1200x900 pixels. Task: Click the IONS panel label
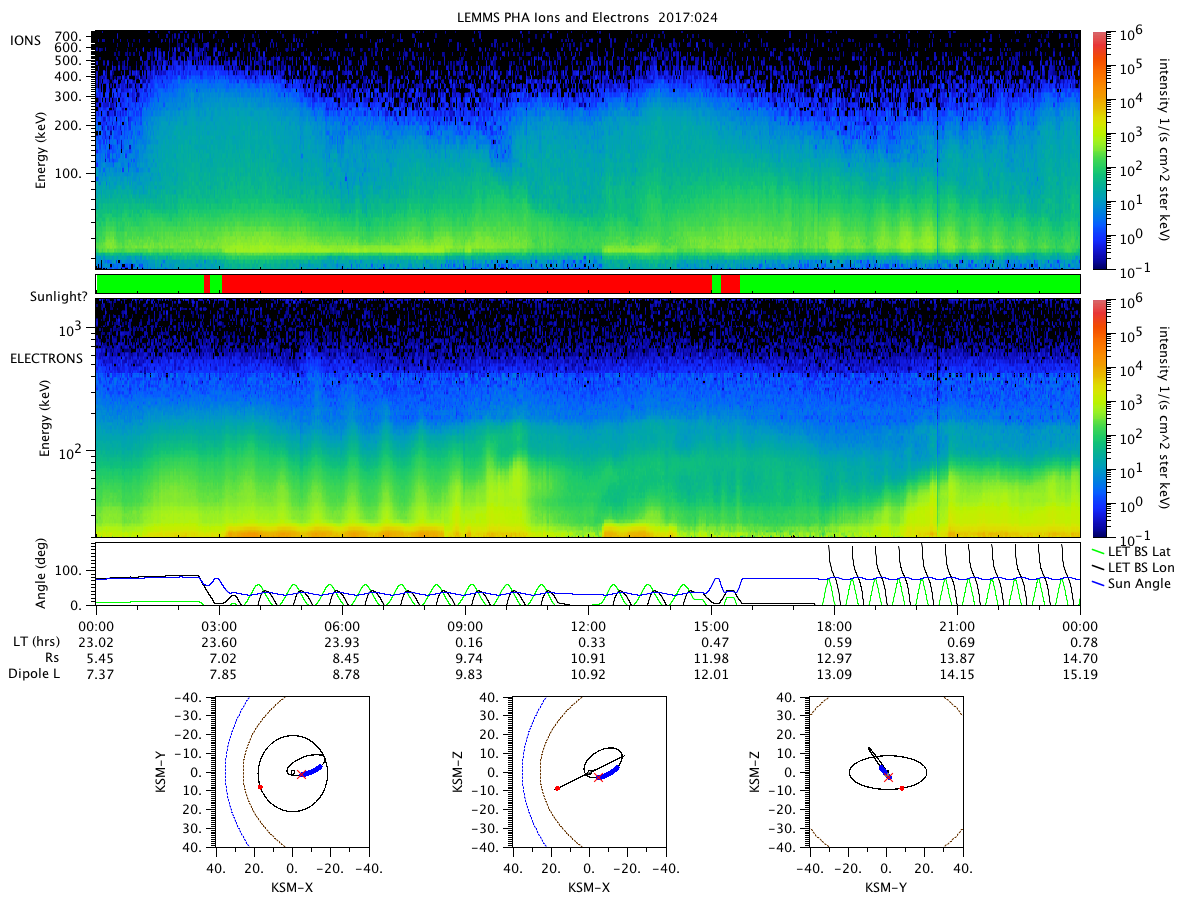click(25, 39)
